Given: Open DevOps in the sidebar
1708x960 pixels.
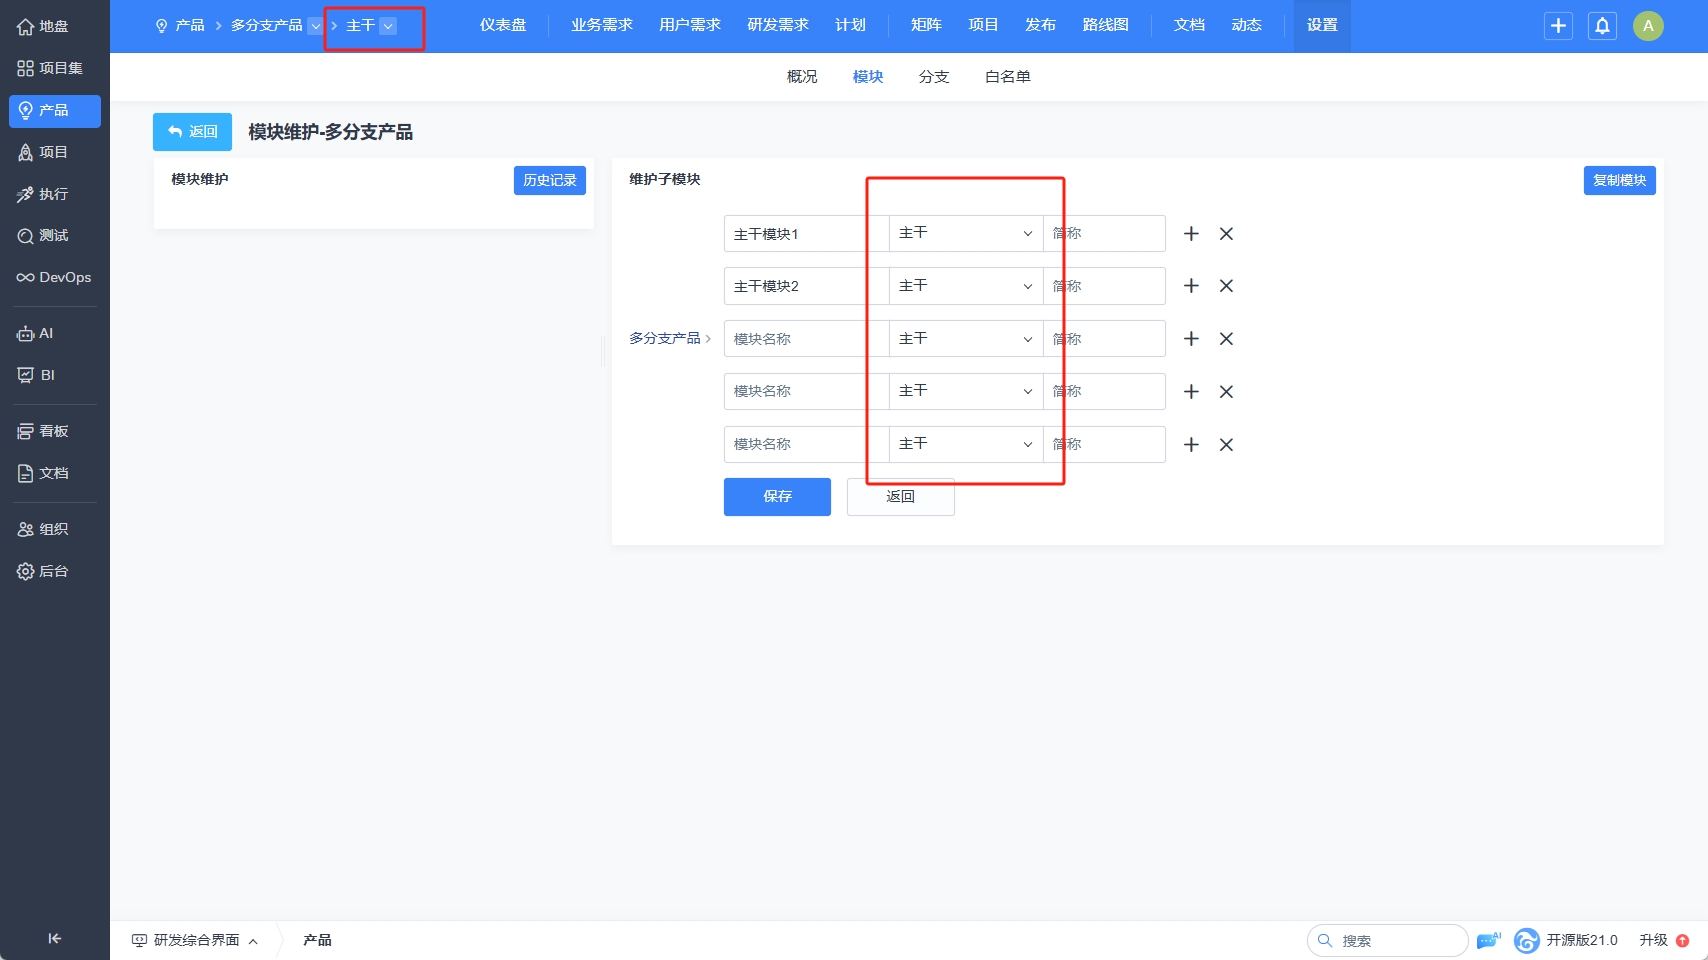Looking at the screenshot, I should 54,277.
